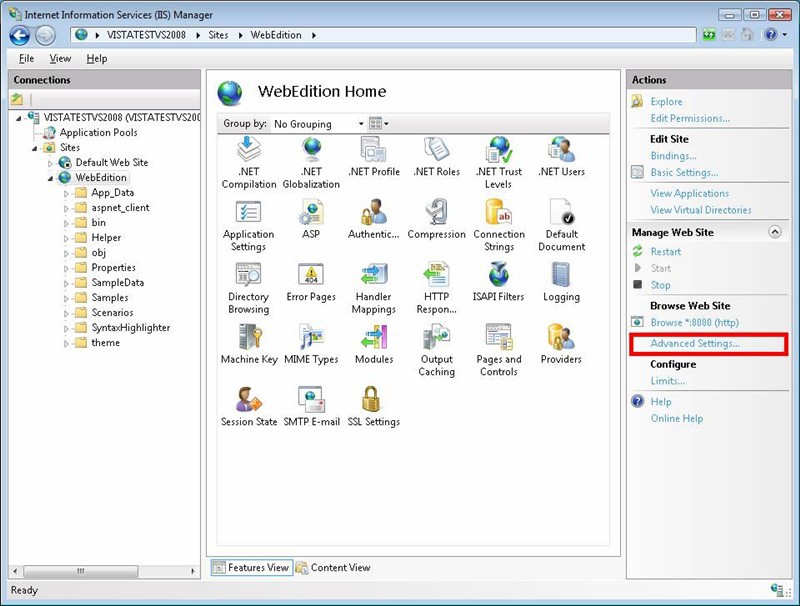The width and height of the screenshot is (800, 606).
Task: Open the Modules feature
Action: pos(374,344)
